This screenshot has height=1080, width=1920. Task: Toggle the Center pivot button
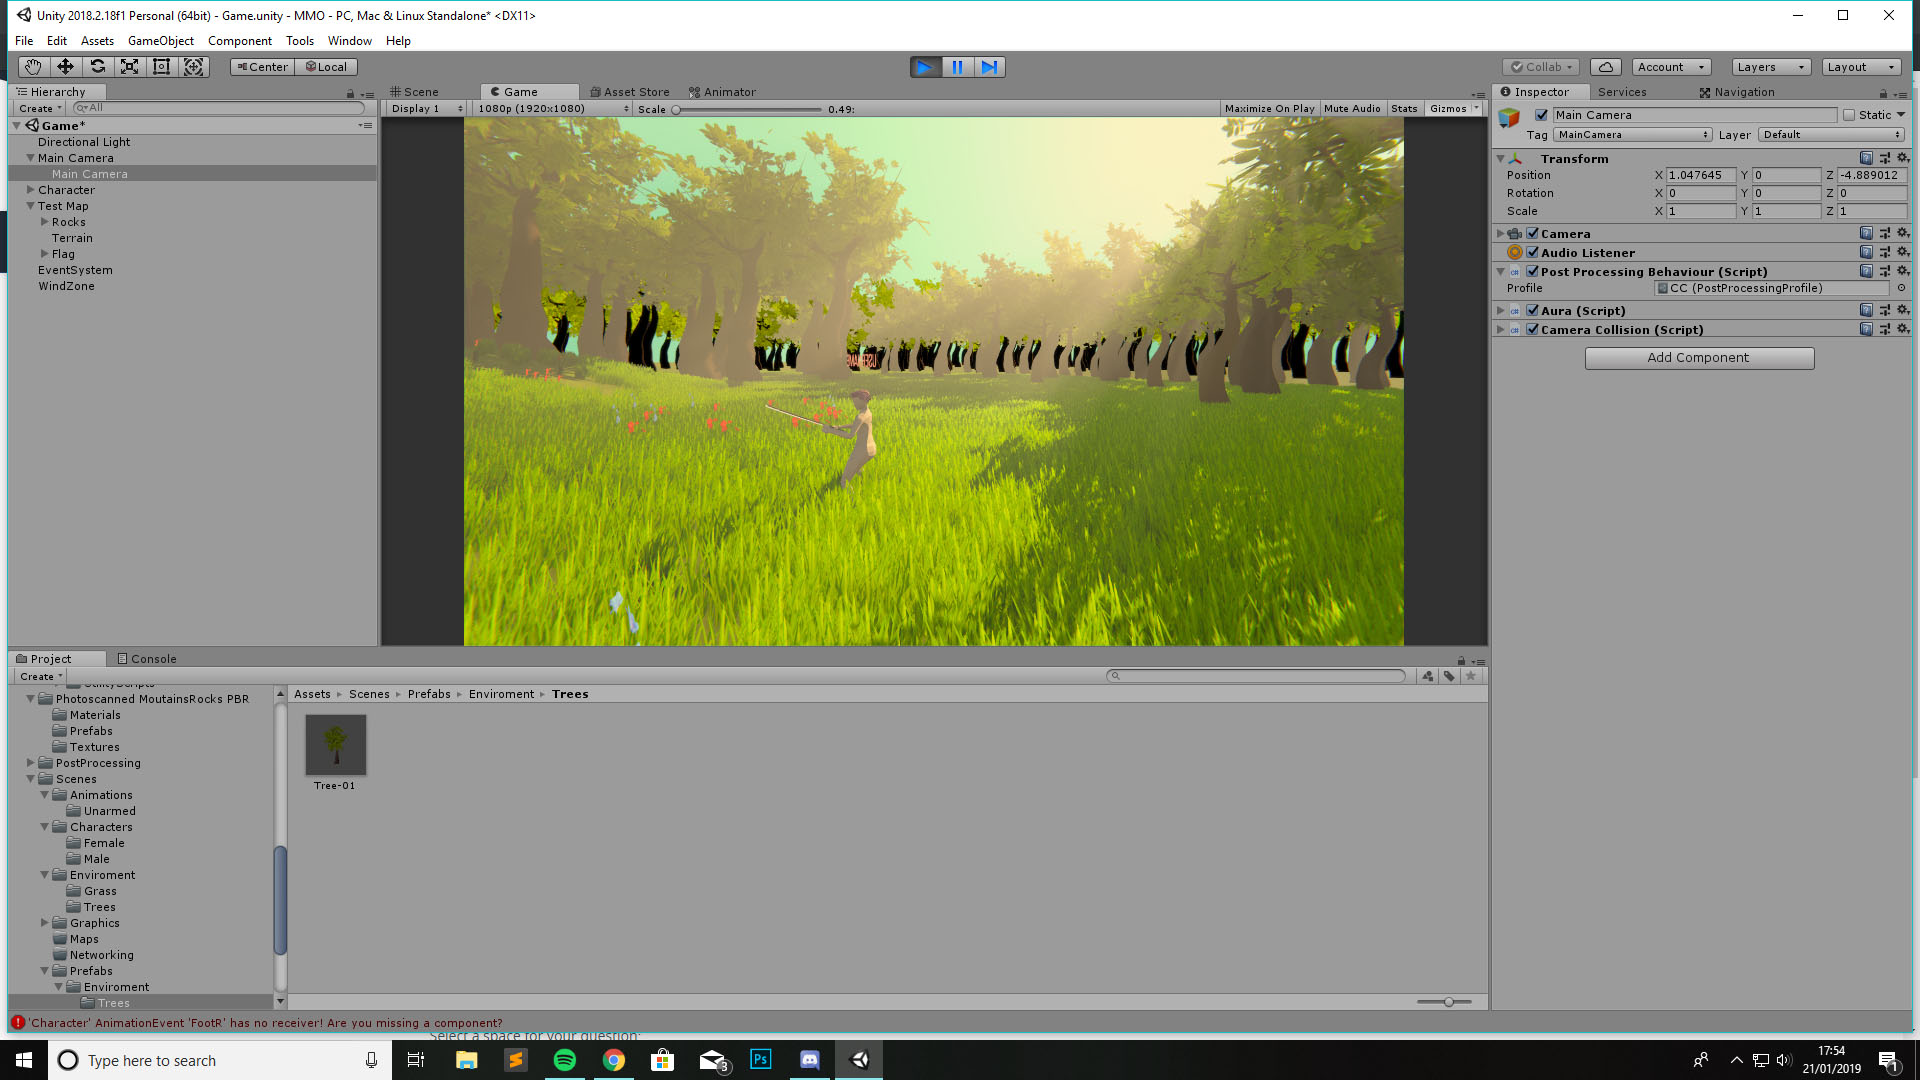[262, 67]
